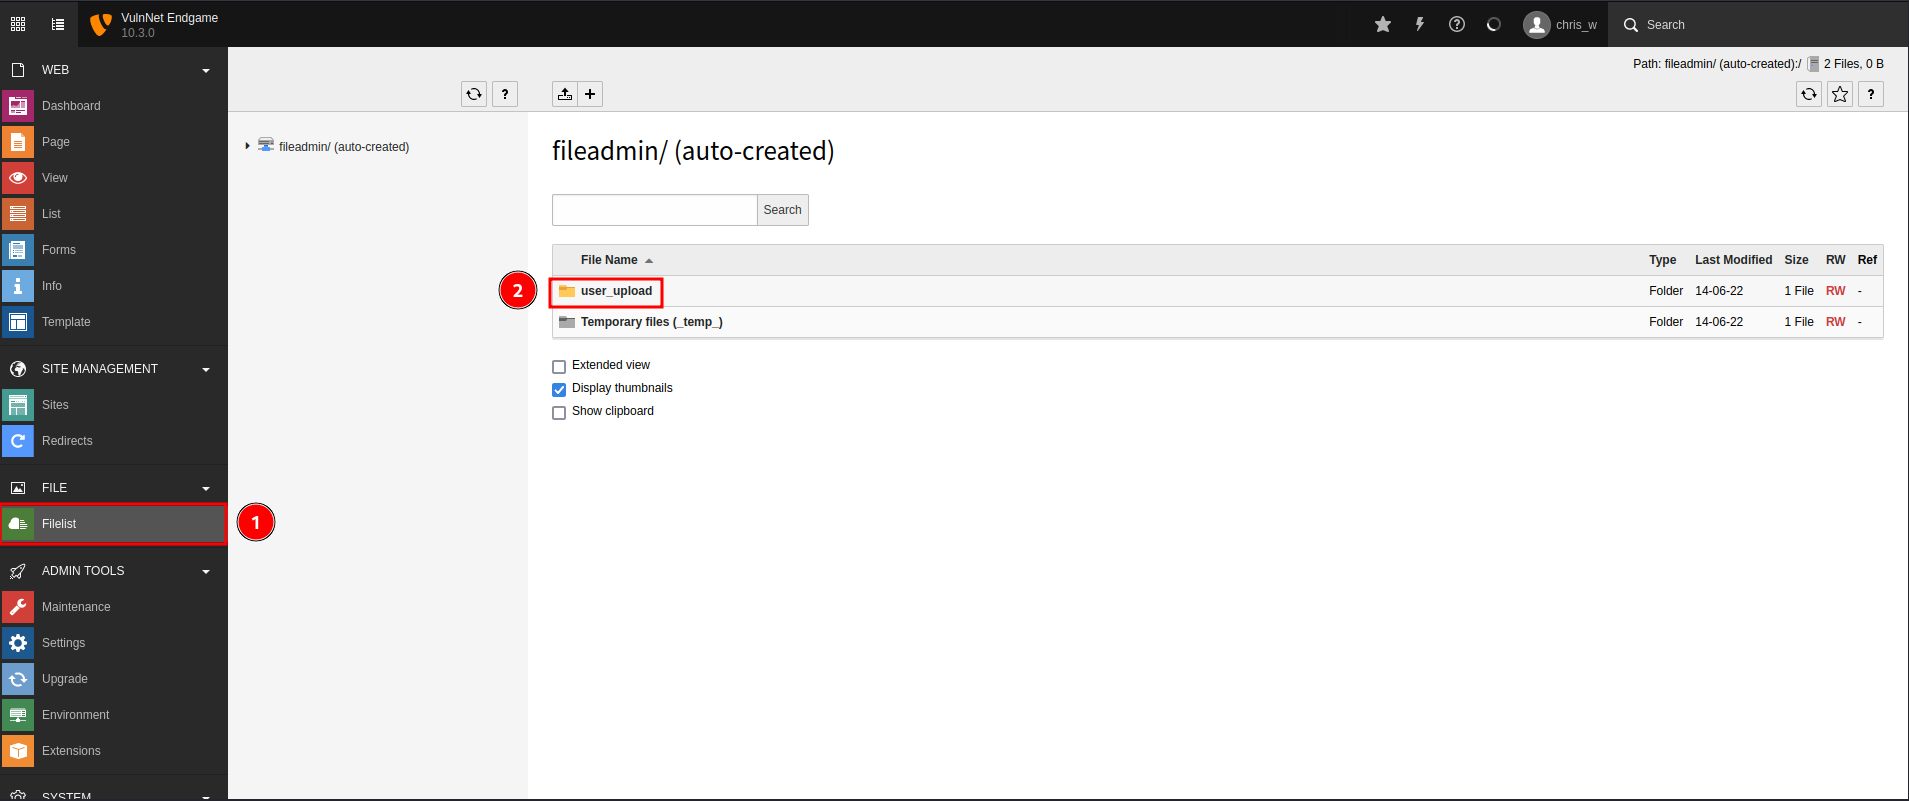The width and height of the screenshot is (1909, 801).
Task: Open the Redirects module
Action: click(114, 441)
